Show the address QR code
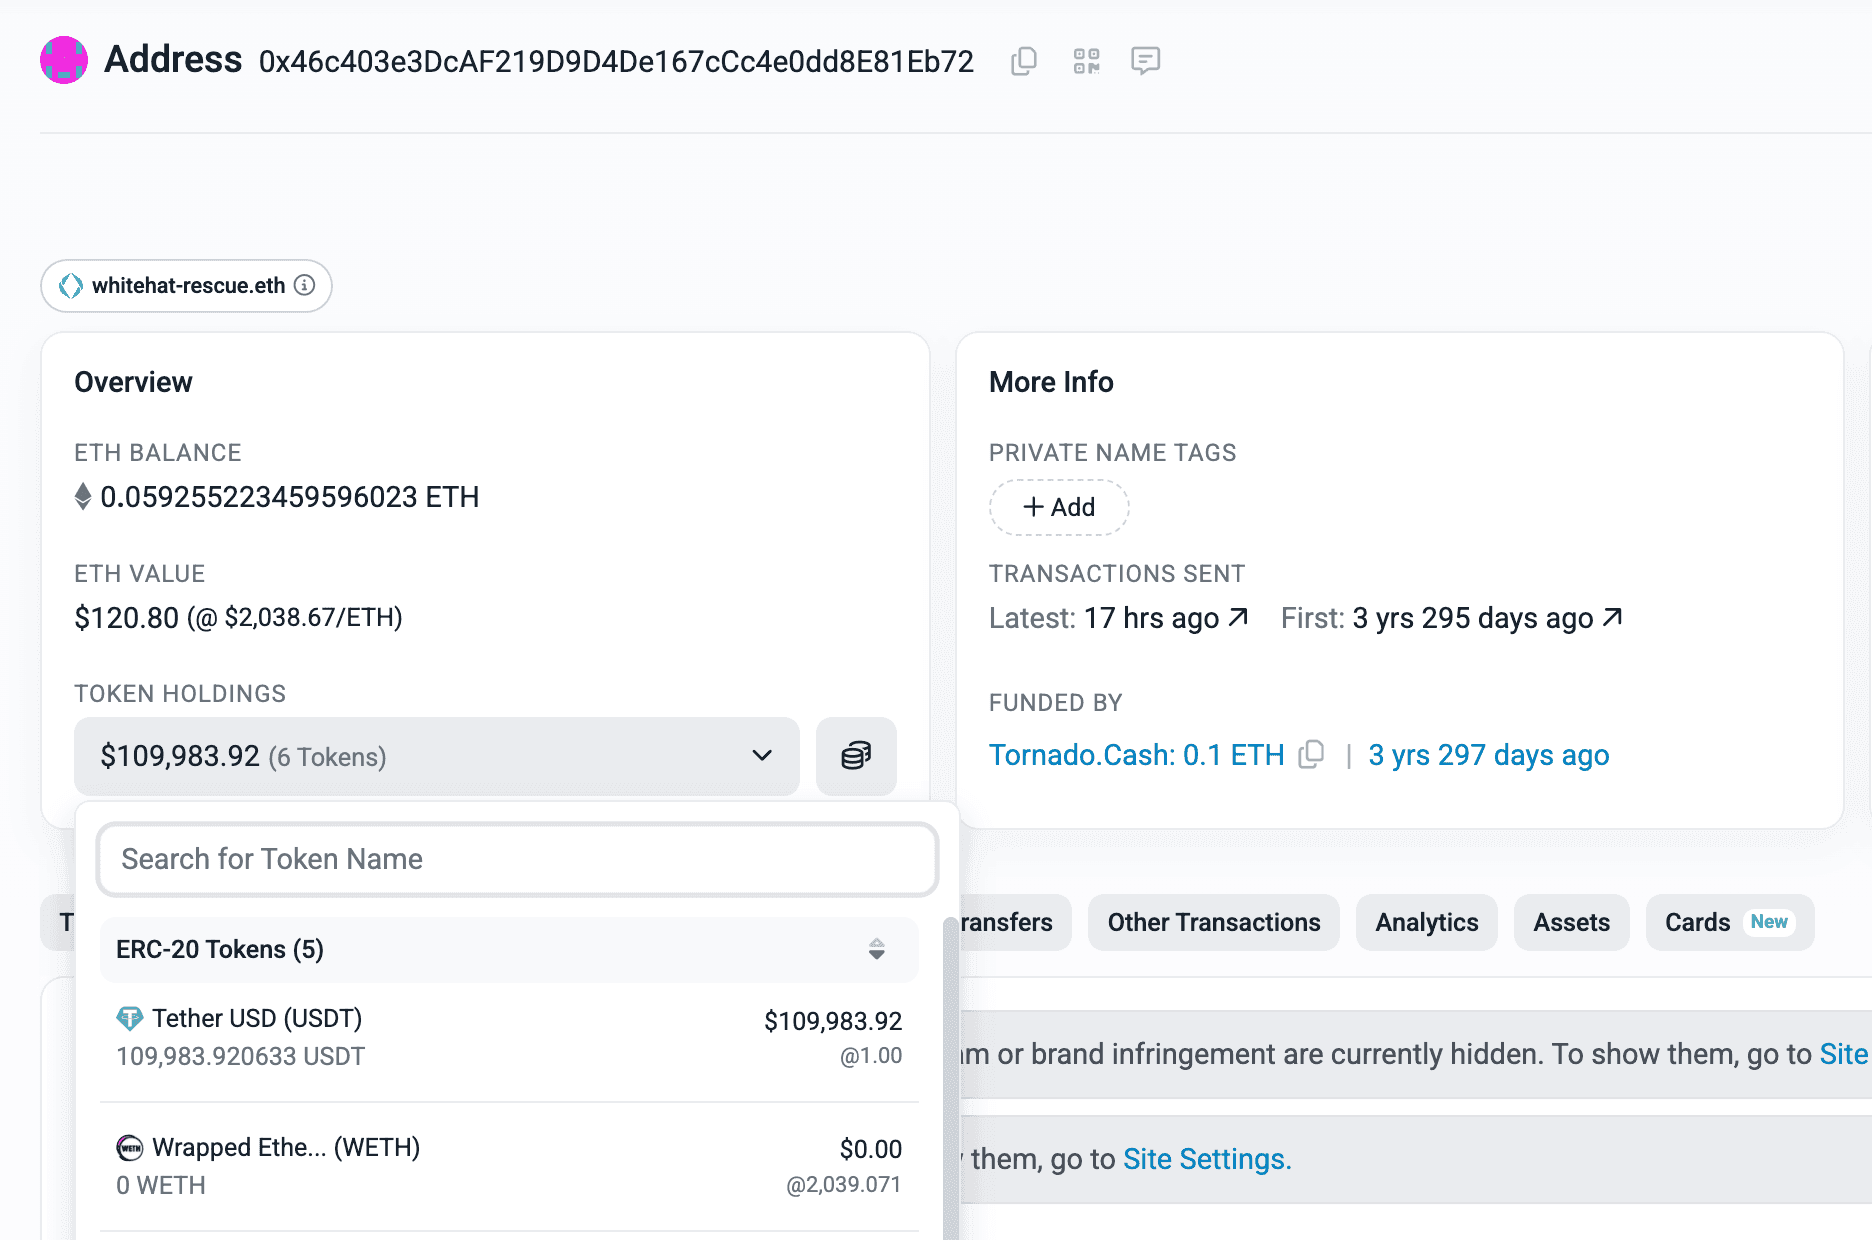 pos(1086,61)
